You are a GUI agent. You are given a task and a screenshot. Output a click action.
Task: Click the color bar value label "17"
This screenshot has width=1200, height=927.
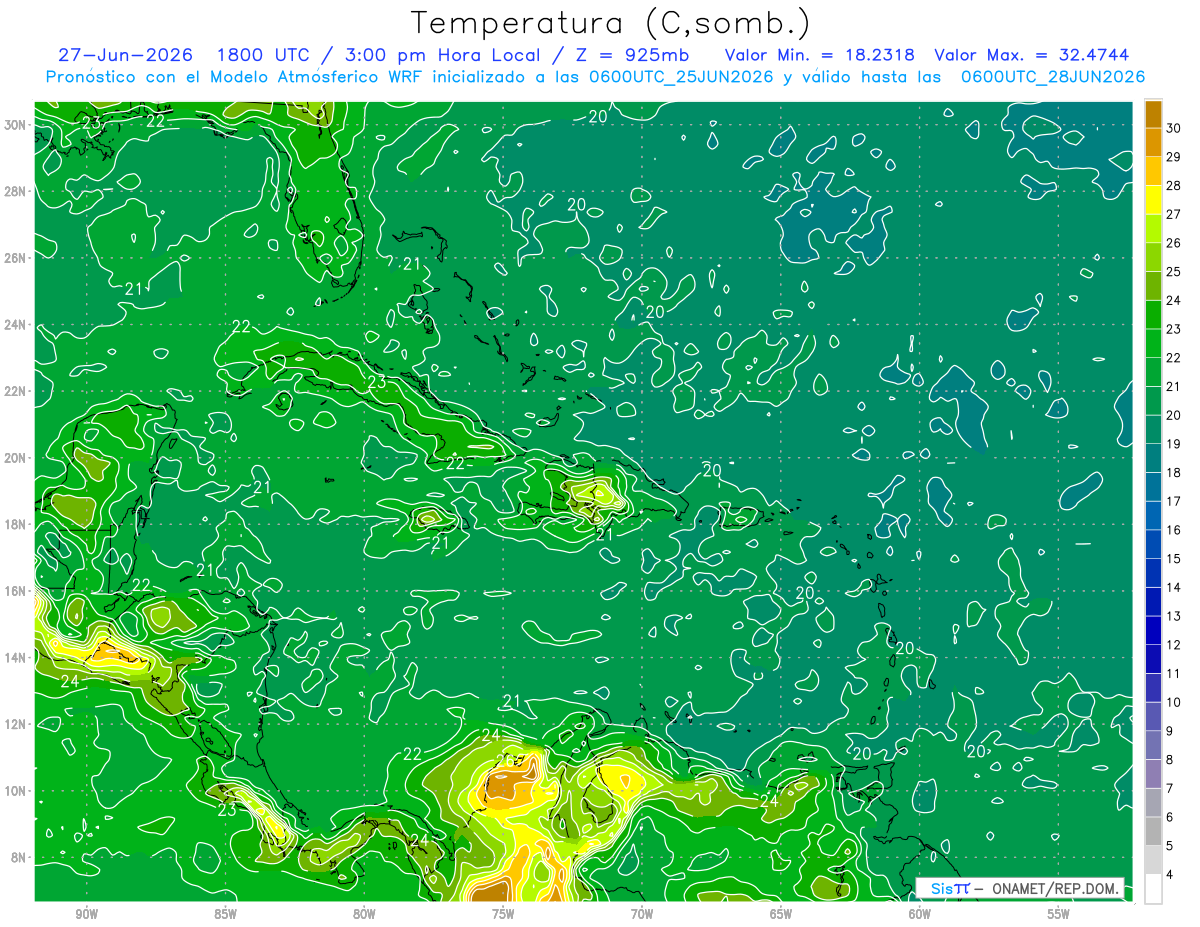[x=1174, y=502]
